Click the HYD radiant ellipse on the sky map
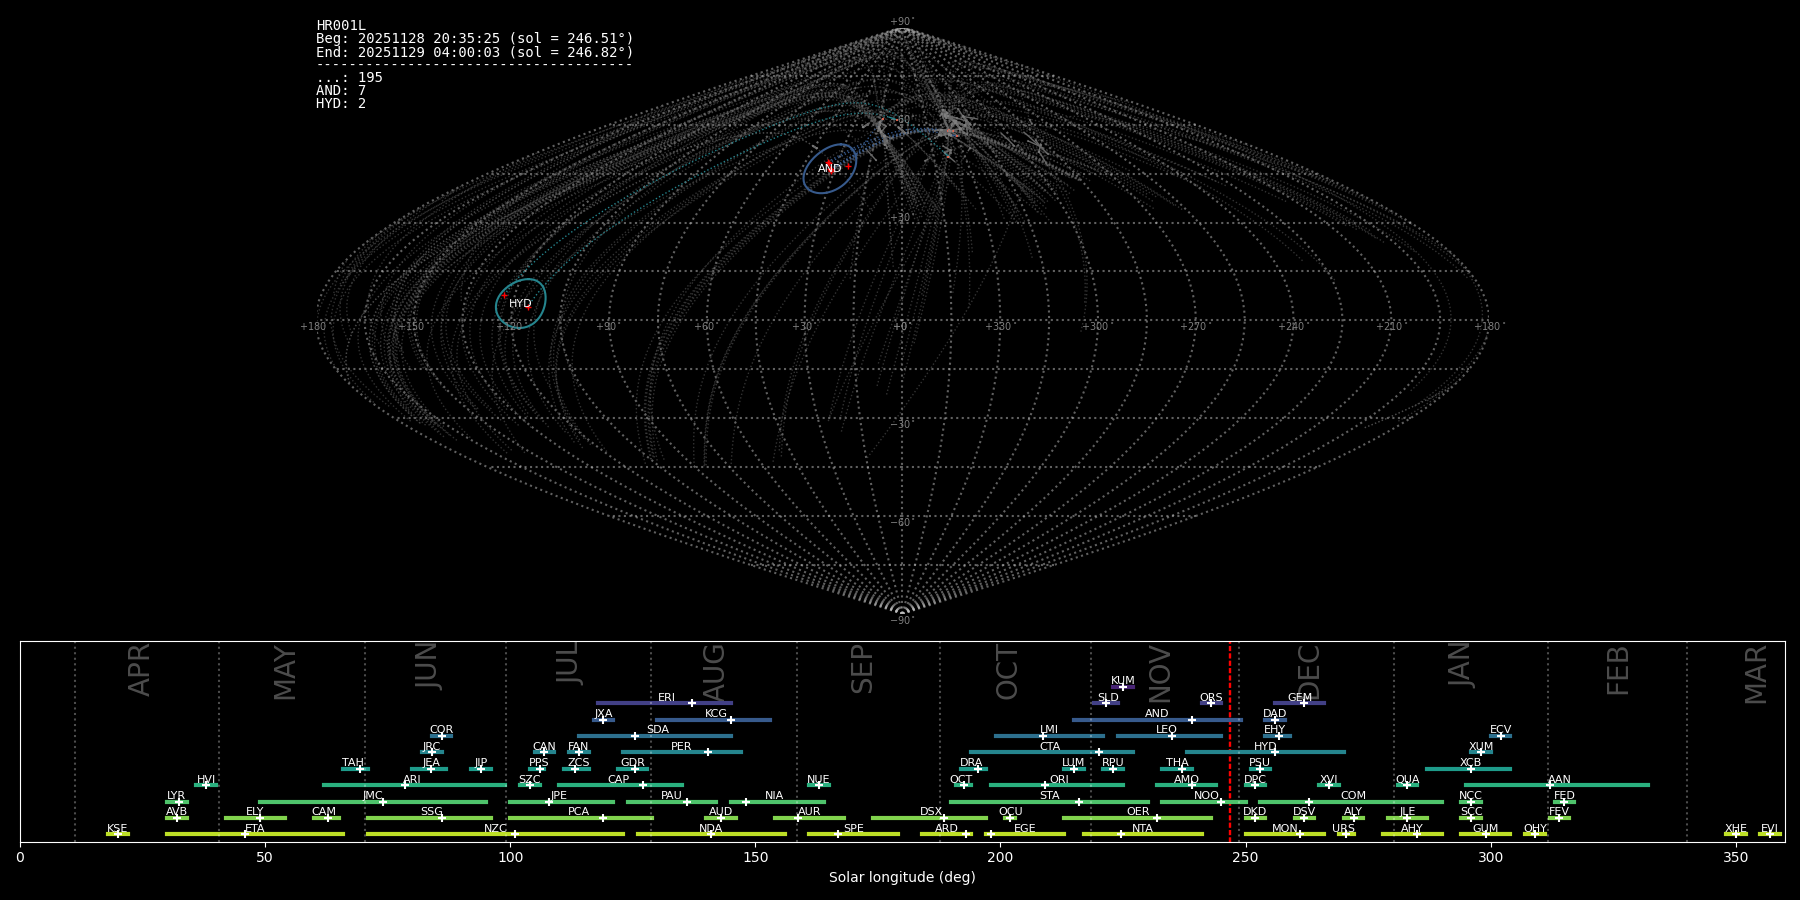Screen dimensions: 1800x900 coord(521,303)
